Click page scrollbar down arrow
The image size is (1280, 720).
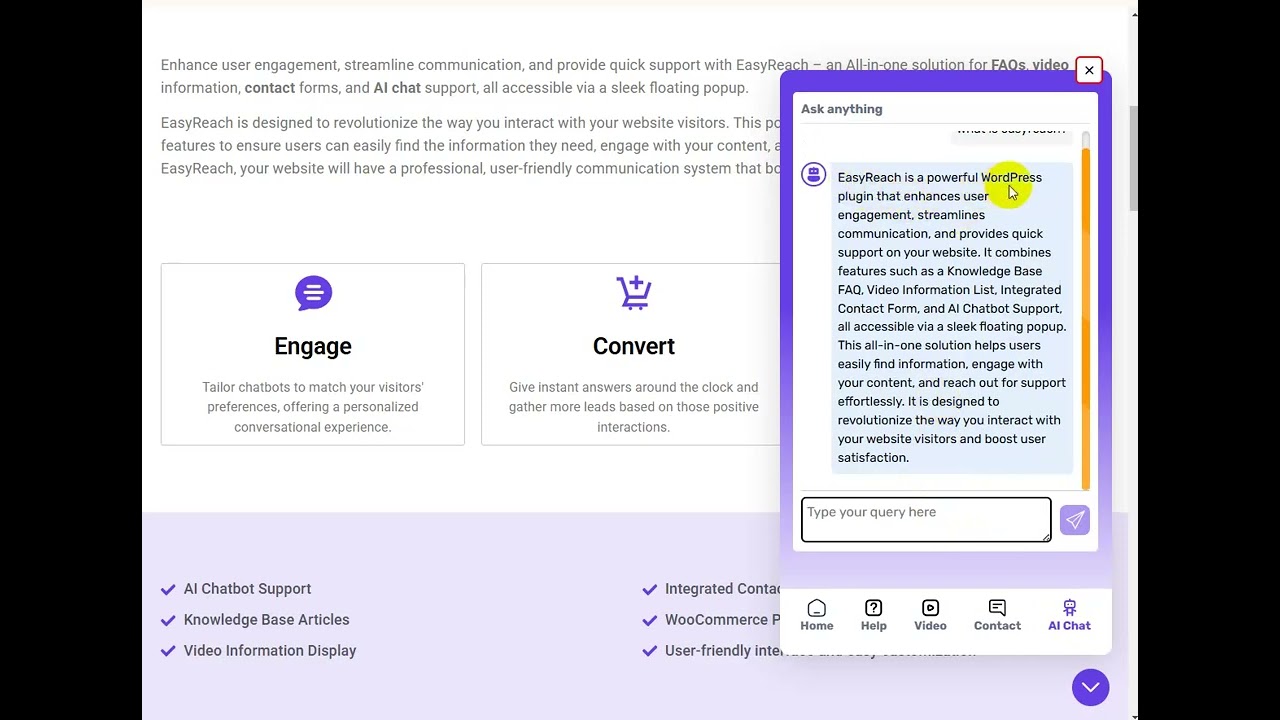pos(1133,714)
